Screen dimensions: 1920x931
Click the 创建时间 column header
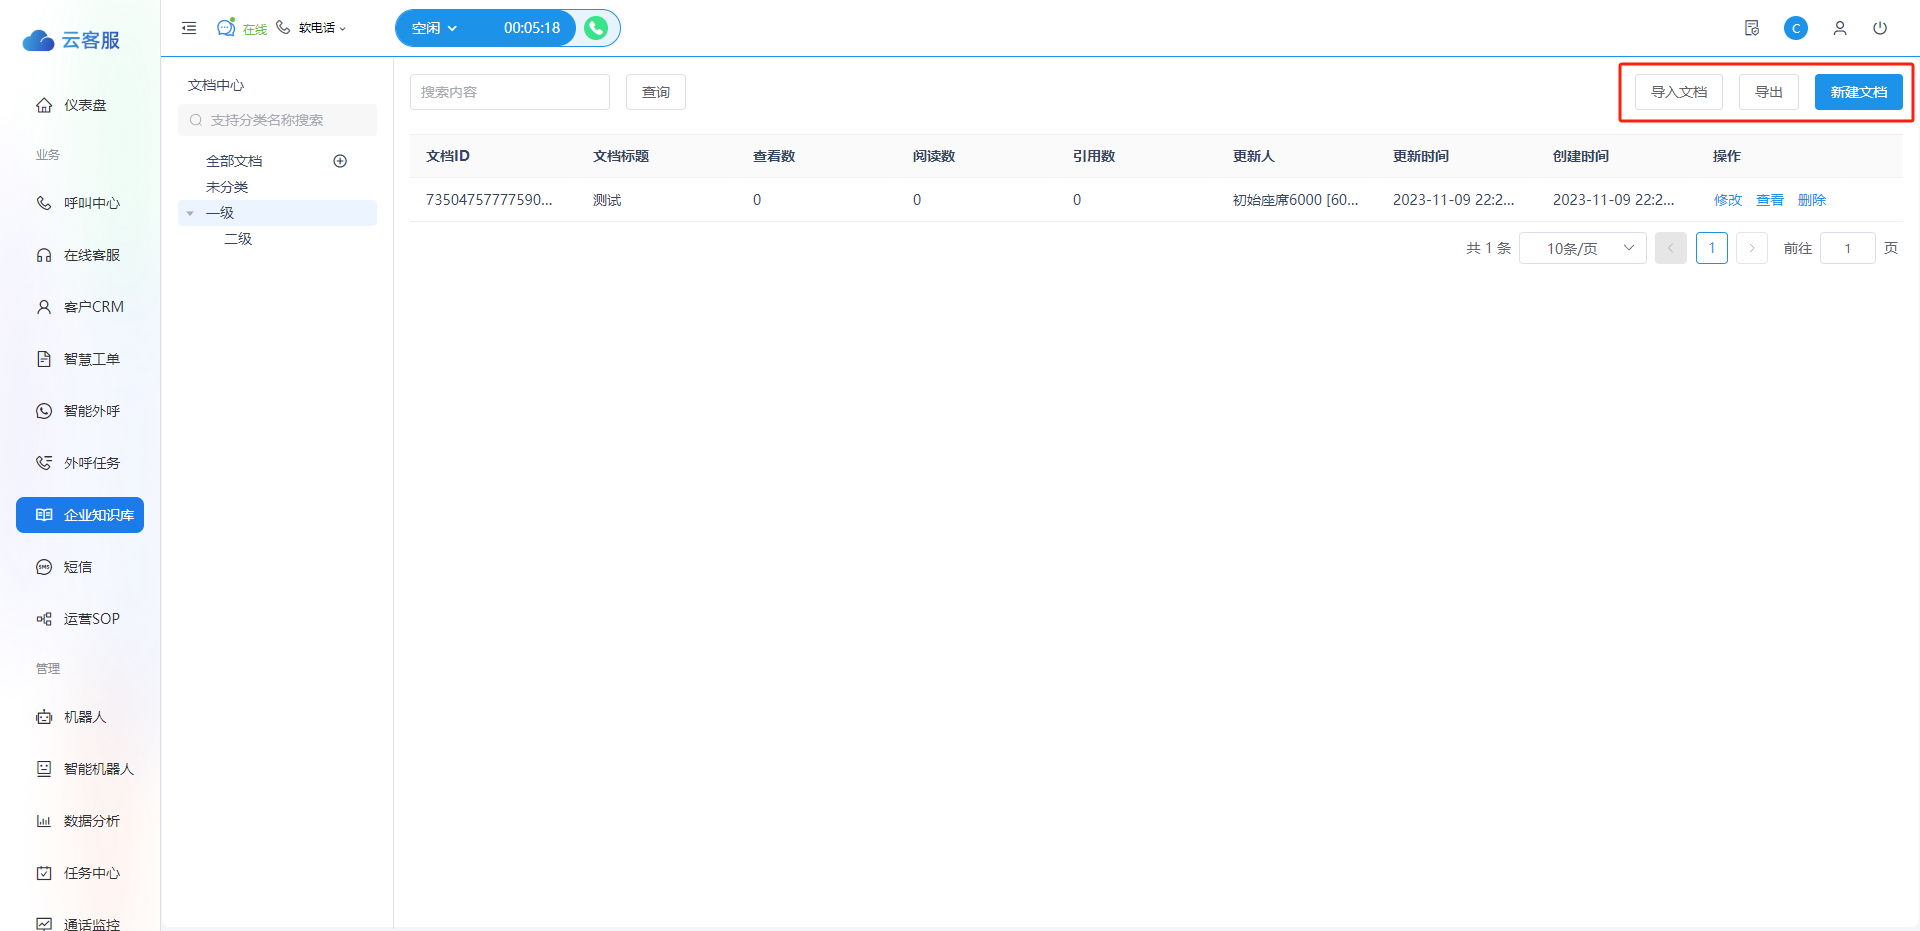[x=1581, y=156]
